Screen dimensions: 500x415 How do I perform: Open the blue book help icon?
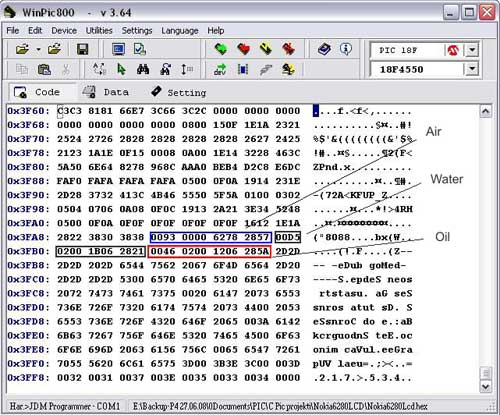pyautogui.click(x=324, y=49)
